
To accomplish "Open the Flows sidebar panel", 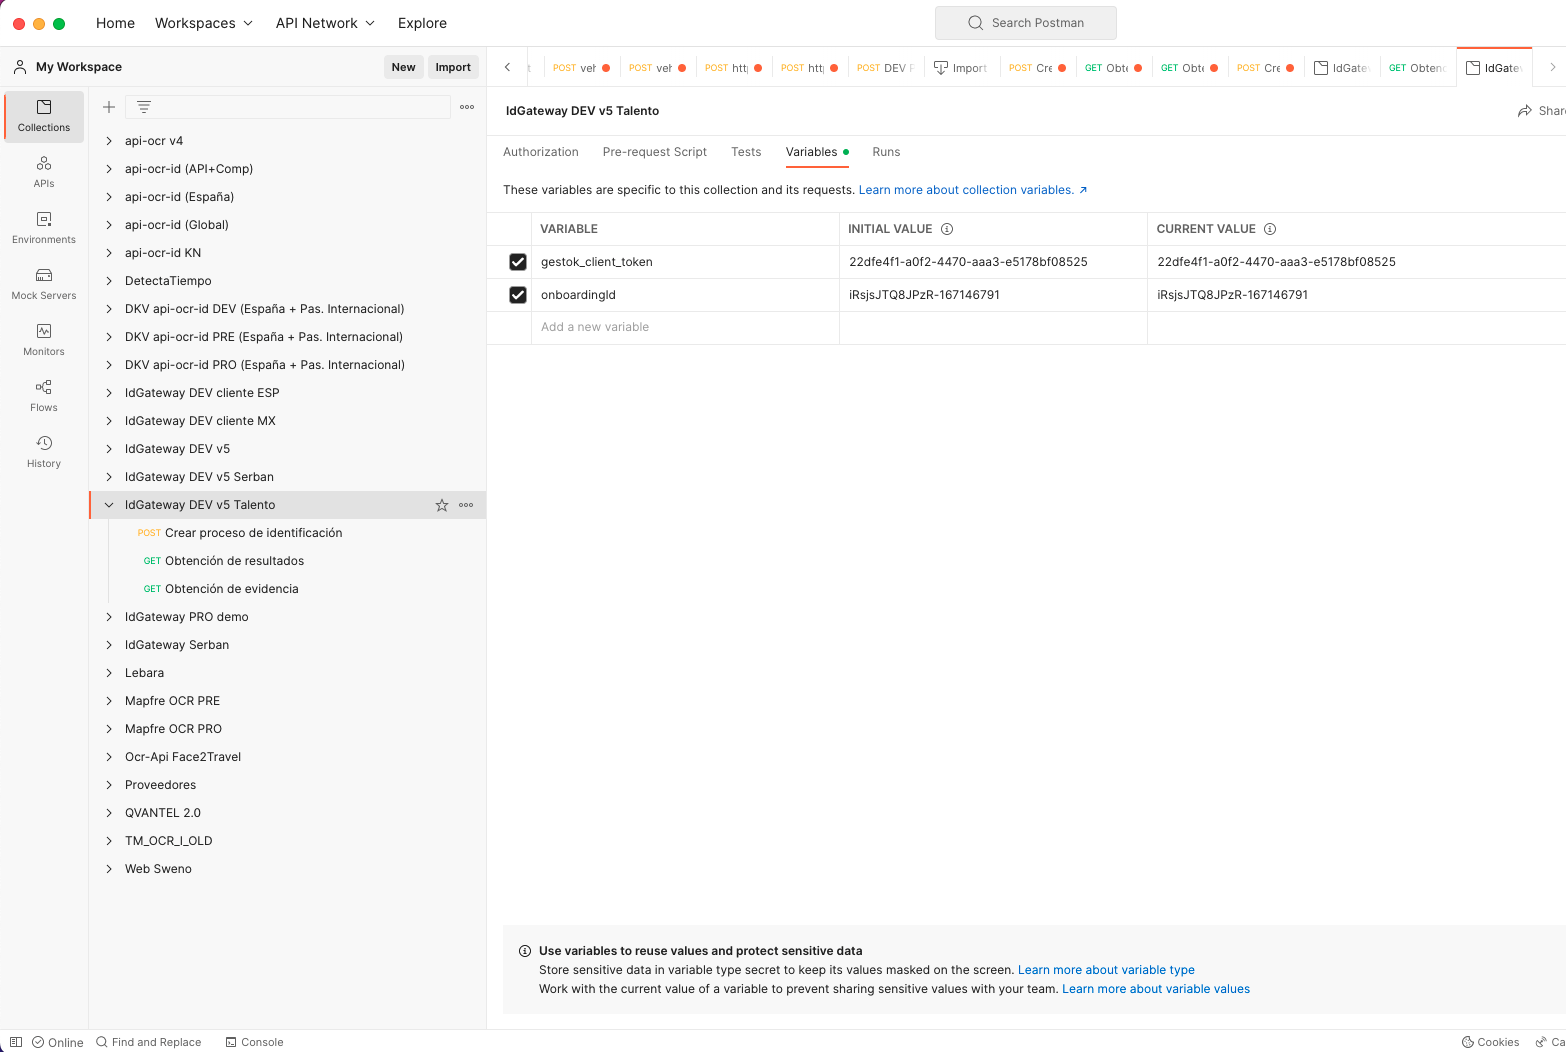I will point(44,395).
